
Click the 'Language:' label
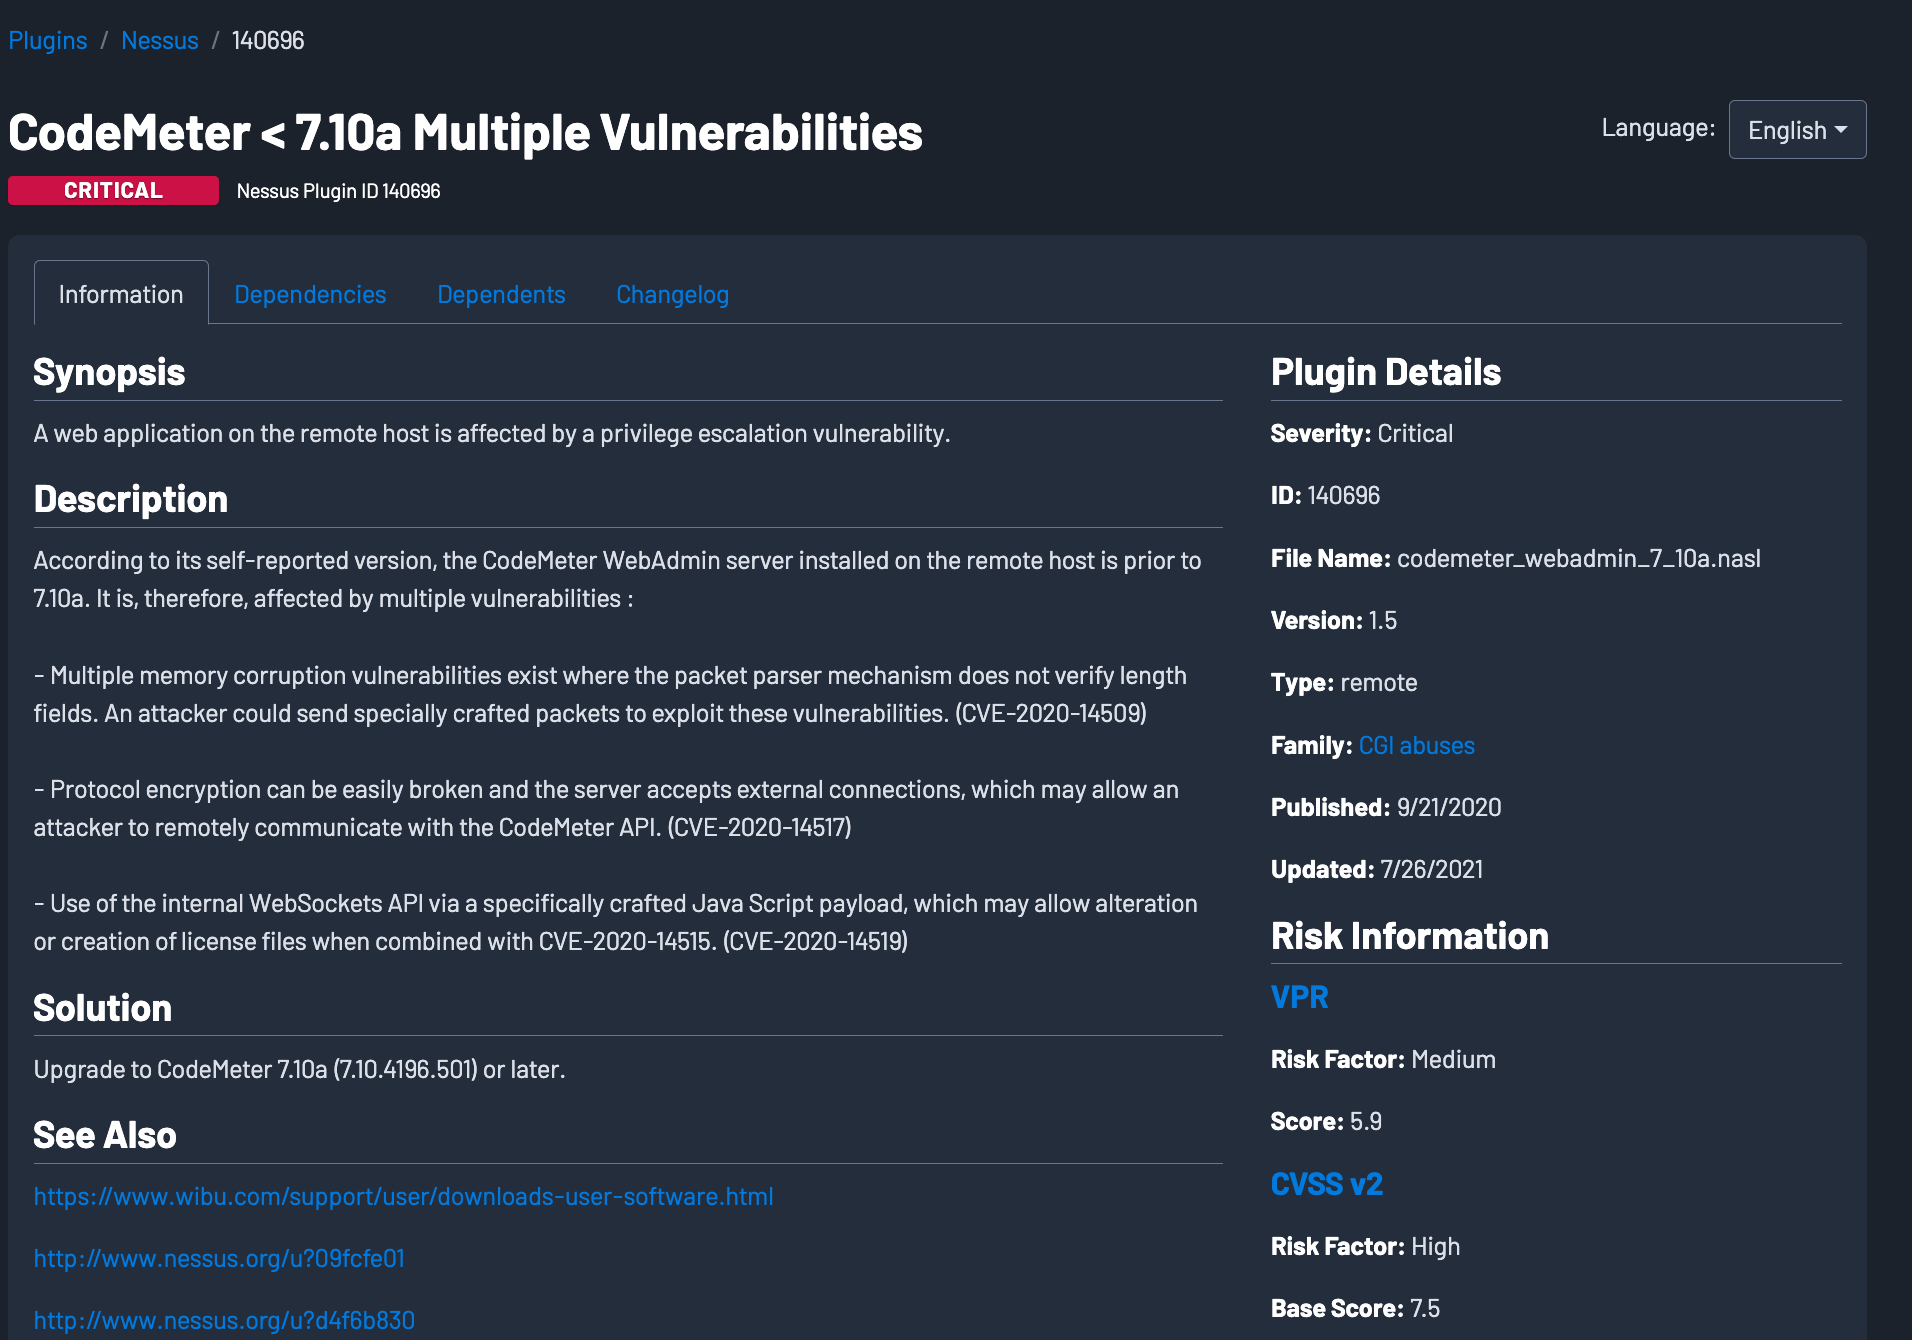point(1658,128)
